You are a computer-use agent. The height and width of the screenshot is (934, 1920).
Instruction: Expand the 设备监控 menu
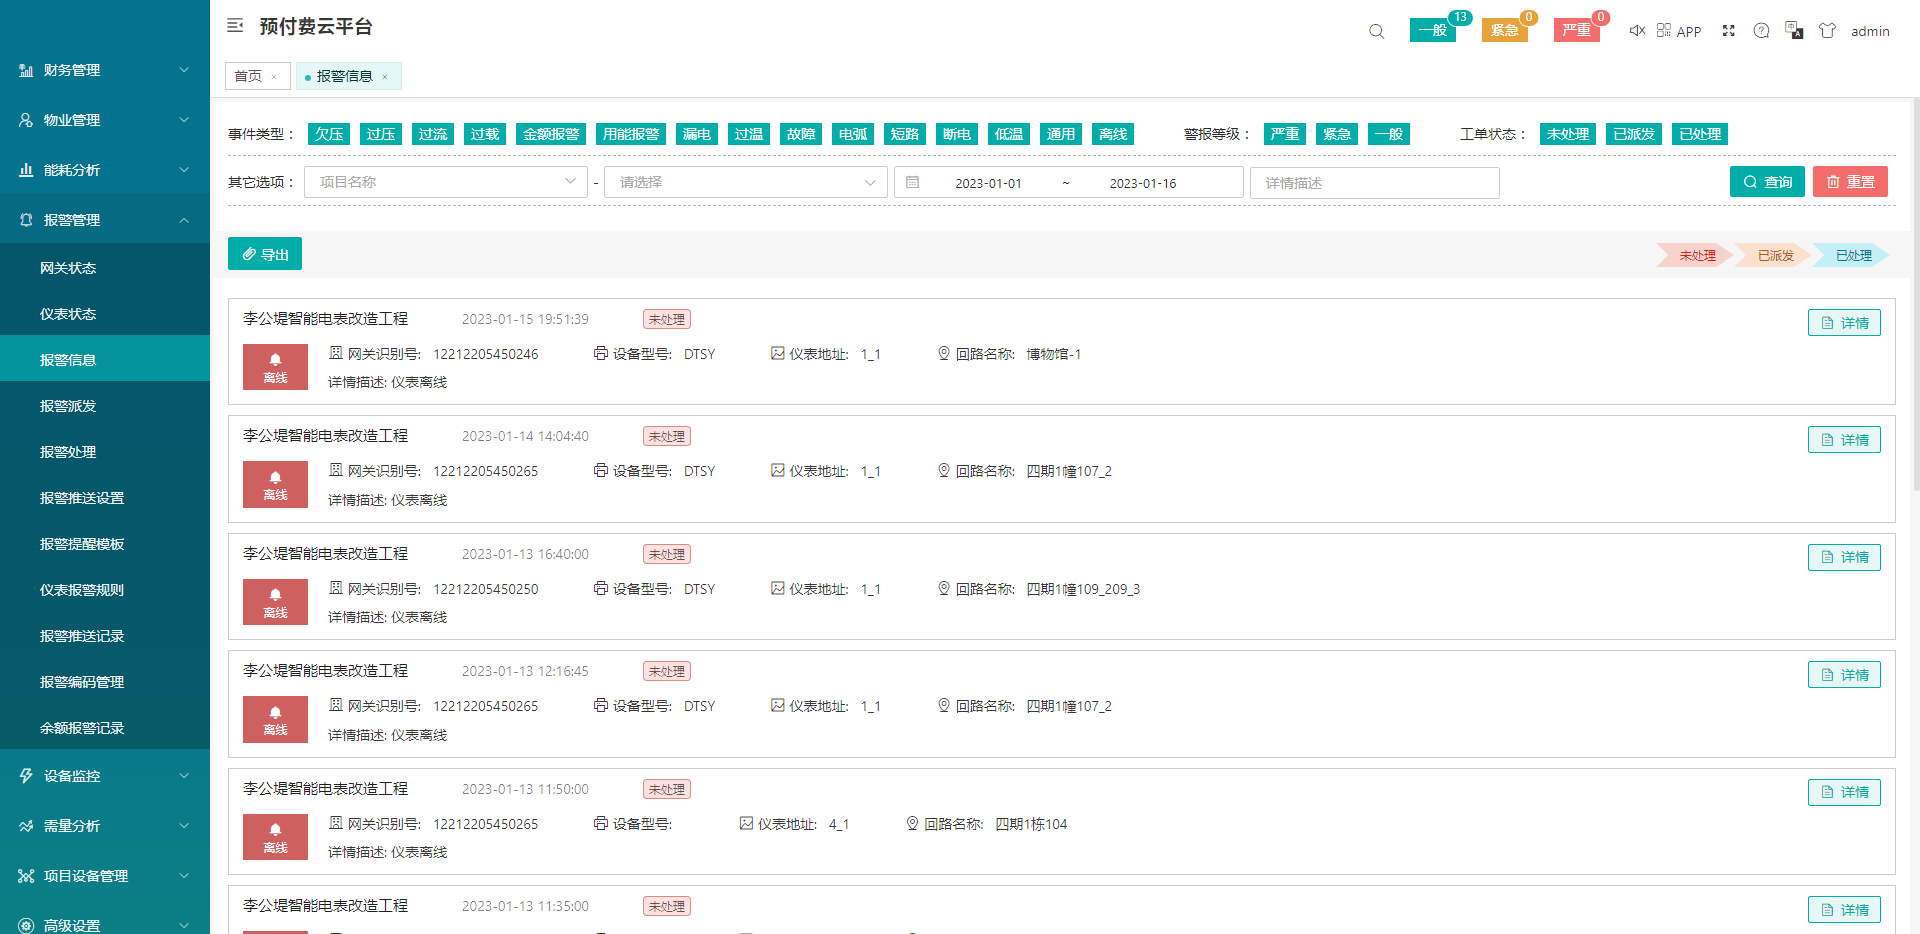(105, 776)
